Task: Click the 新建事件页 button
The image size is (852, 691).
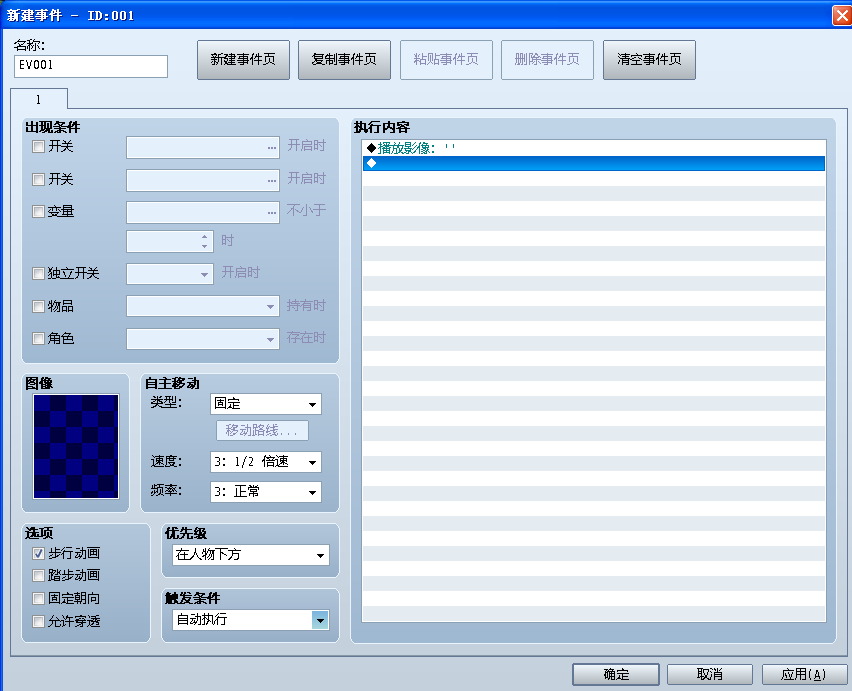Action: pos(243,60)
